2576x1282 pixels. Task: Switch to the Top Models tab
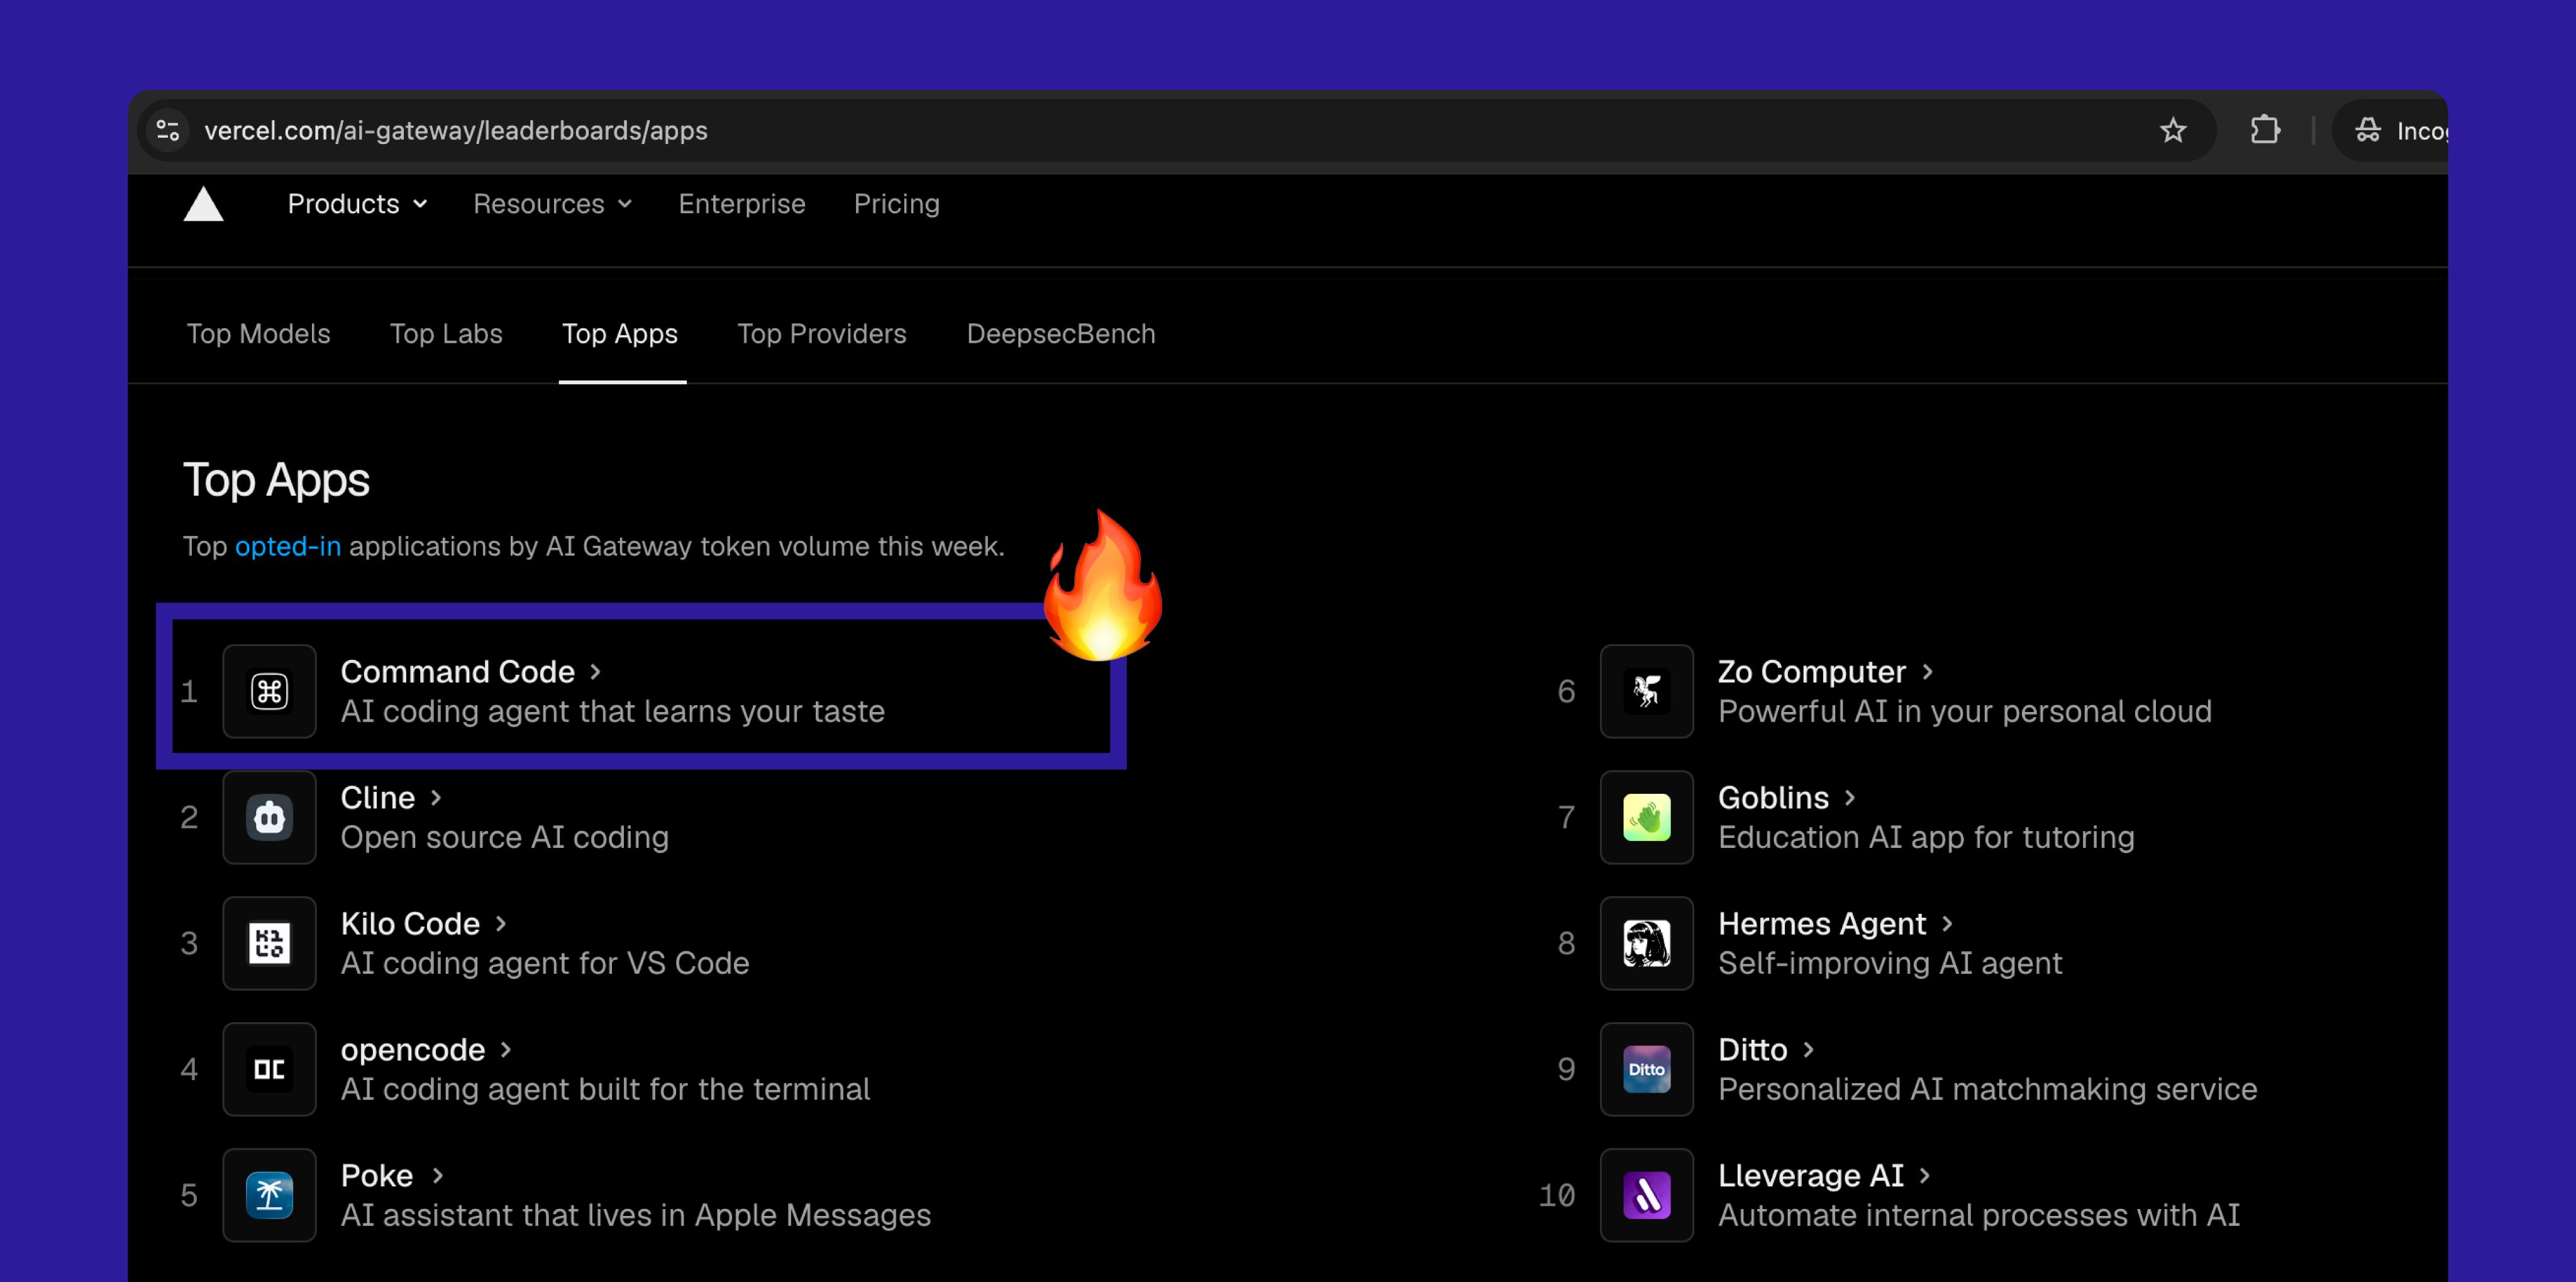[258, 334]
